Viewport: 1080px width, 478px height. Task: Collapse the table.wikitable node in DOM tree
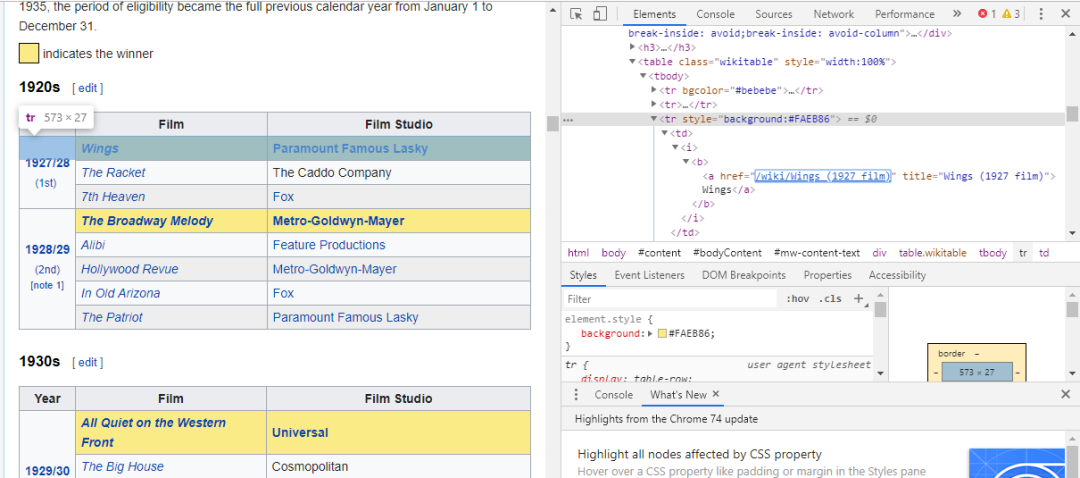[632, 61]
